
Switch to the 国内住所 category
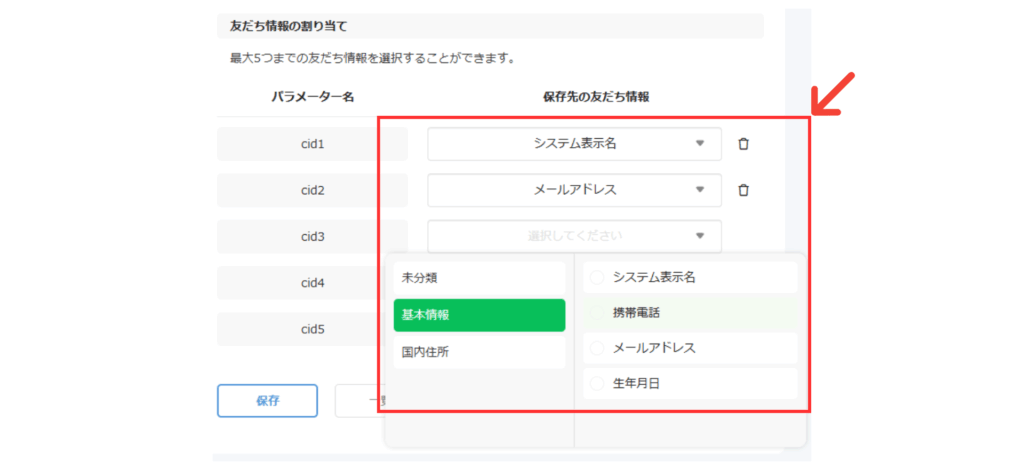point(479,352)
